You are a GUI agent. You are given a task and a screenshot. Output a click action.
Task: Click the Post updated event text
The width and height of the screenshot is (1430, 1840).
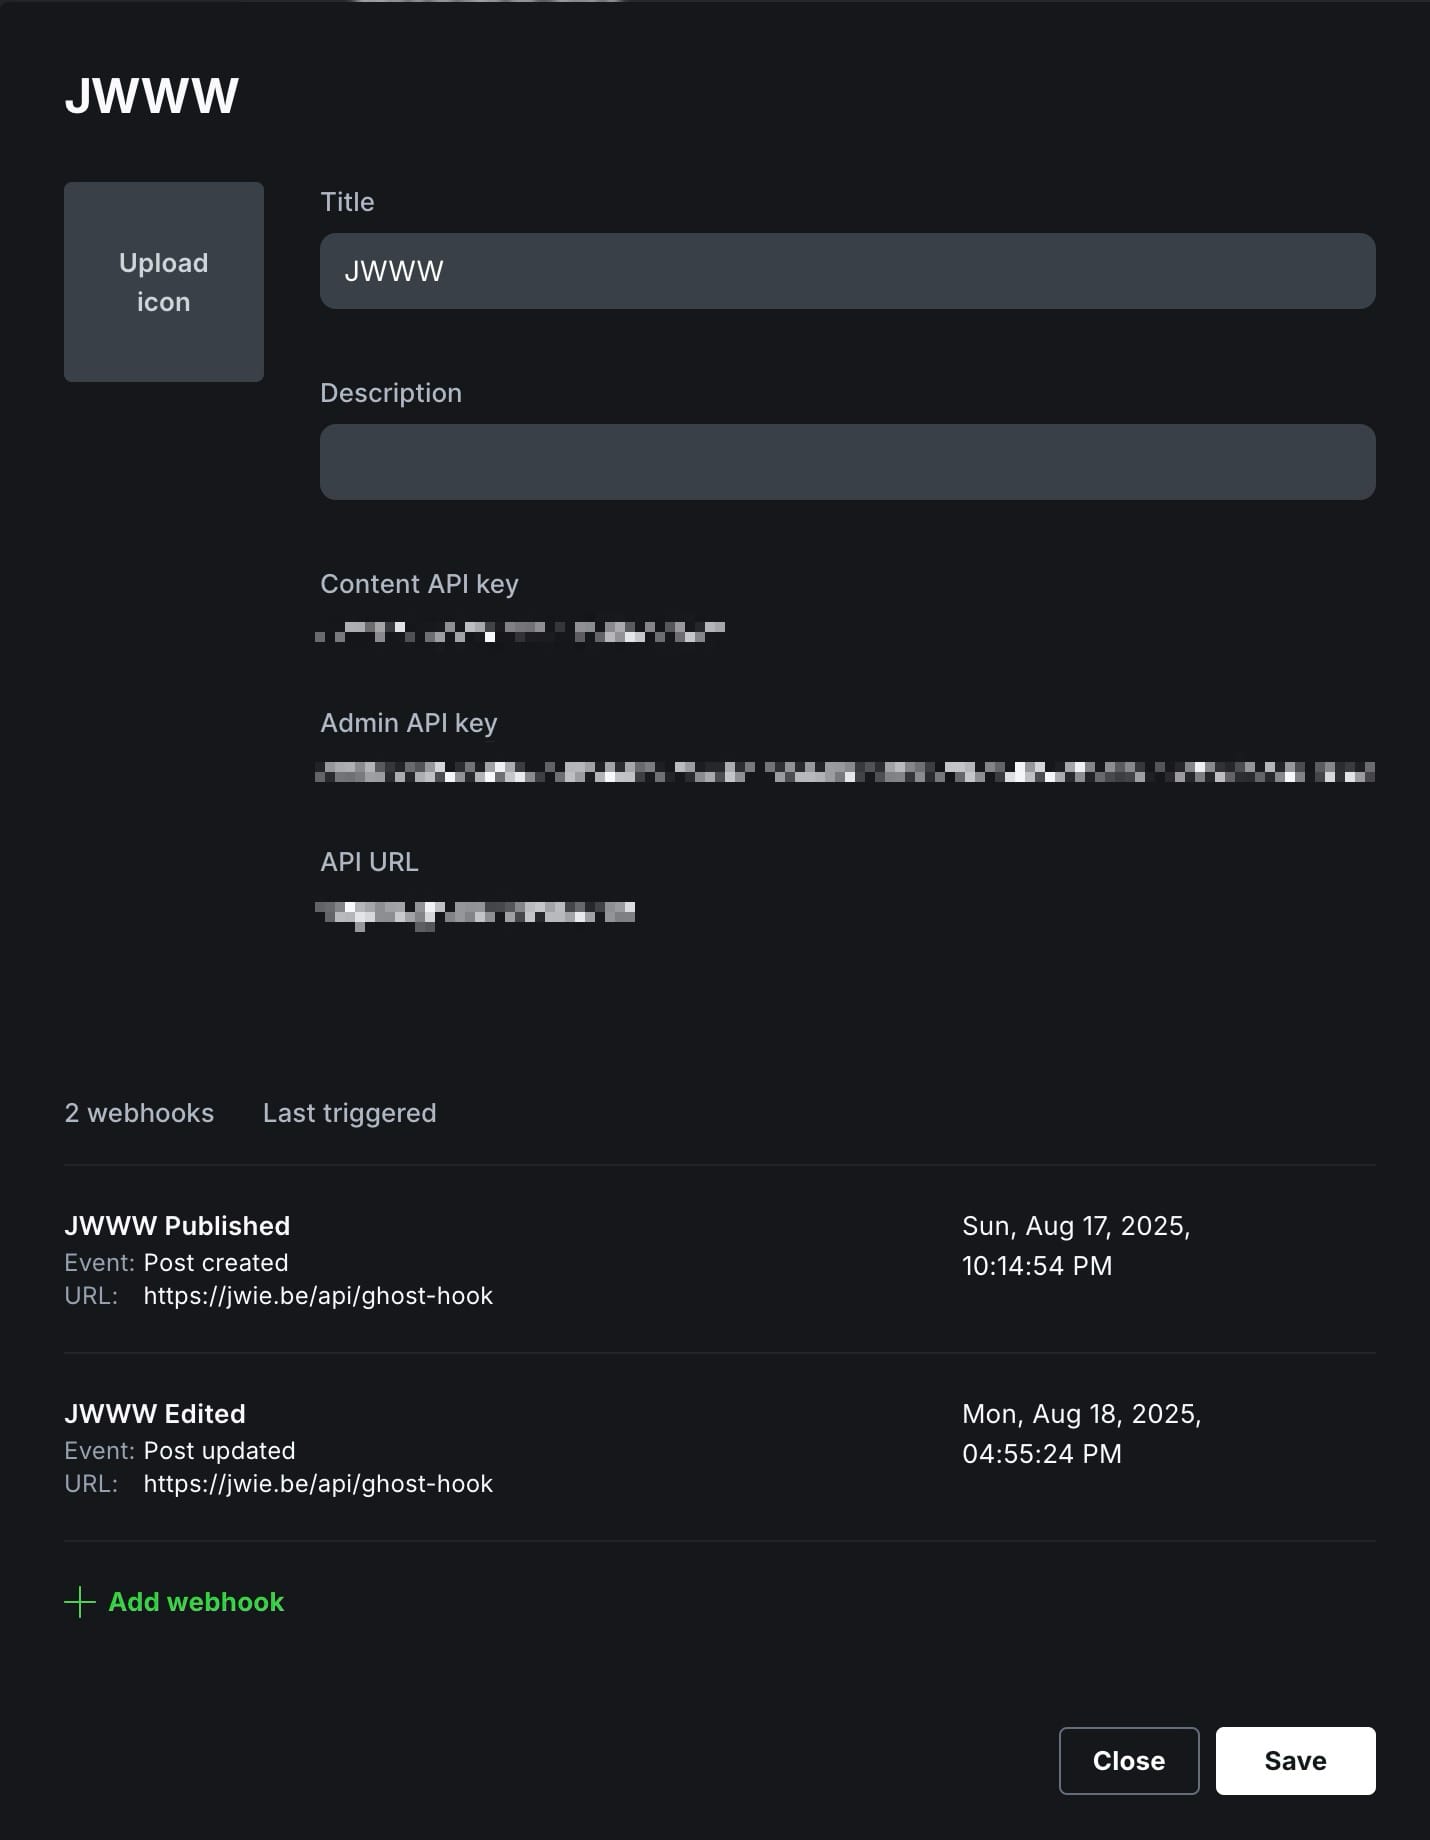click(x=220, y=1451)
